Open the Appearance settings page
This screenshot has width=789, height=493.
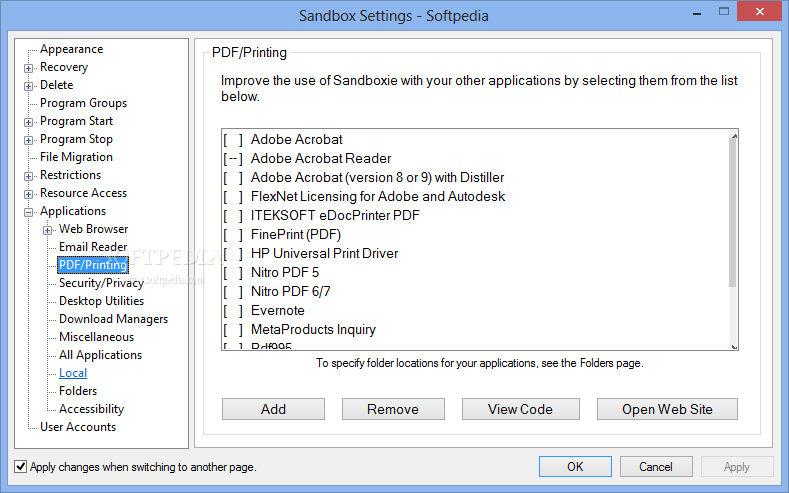tap(71, 49)
